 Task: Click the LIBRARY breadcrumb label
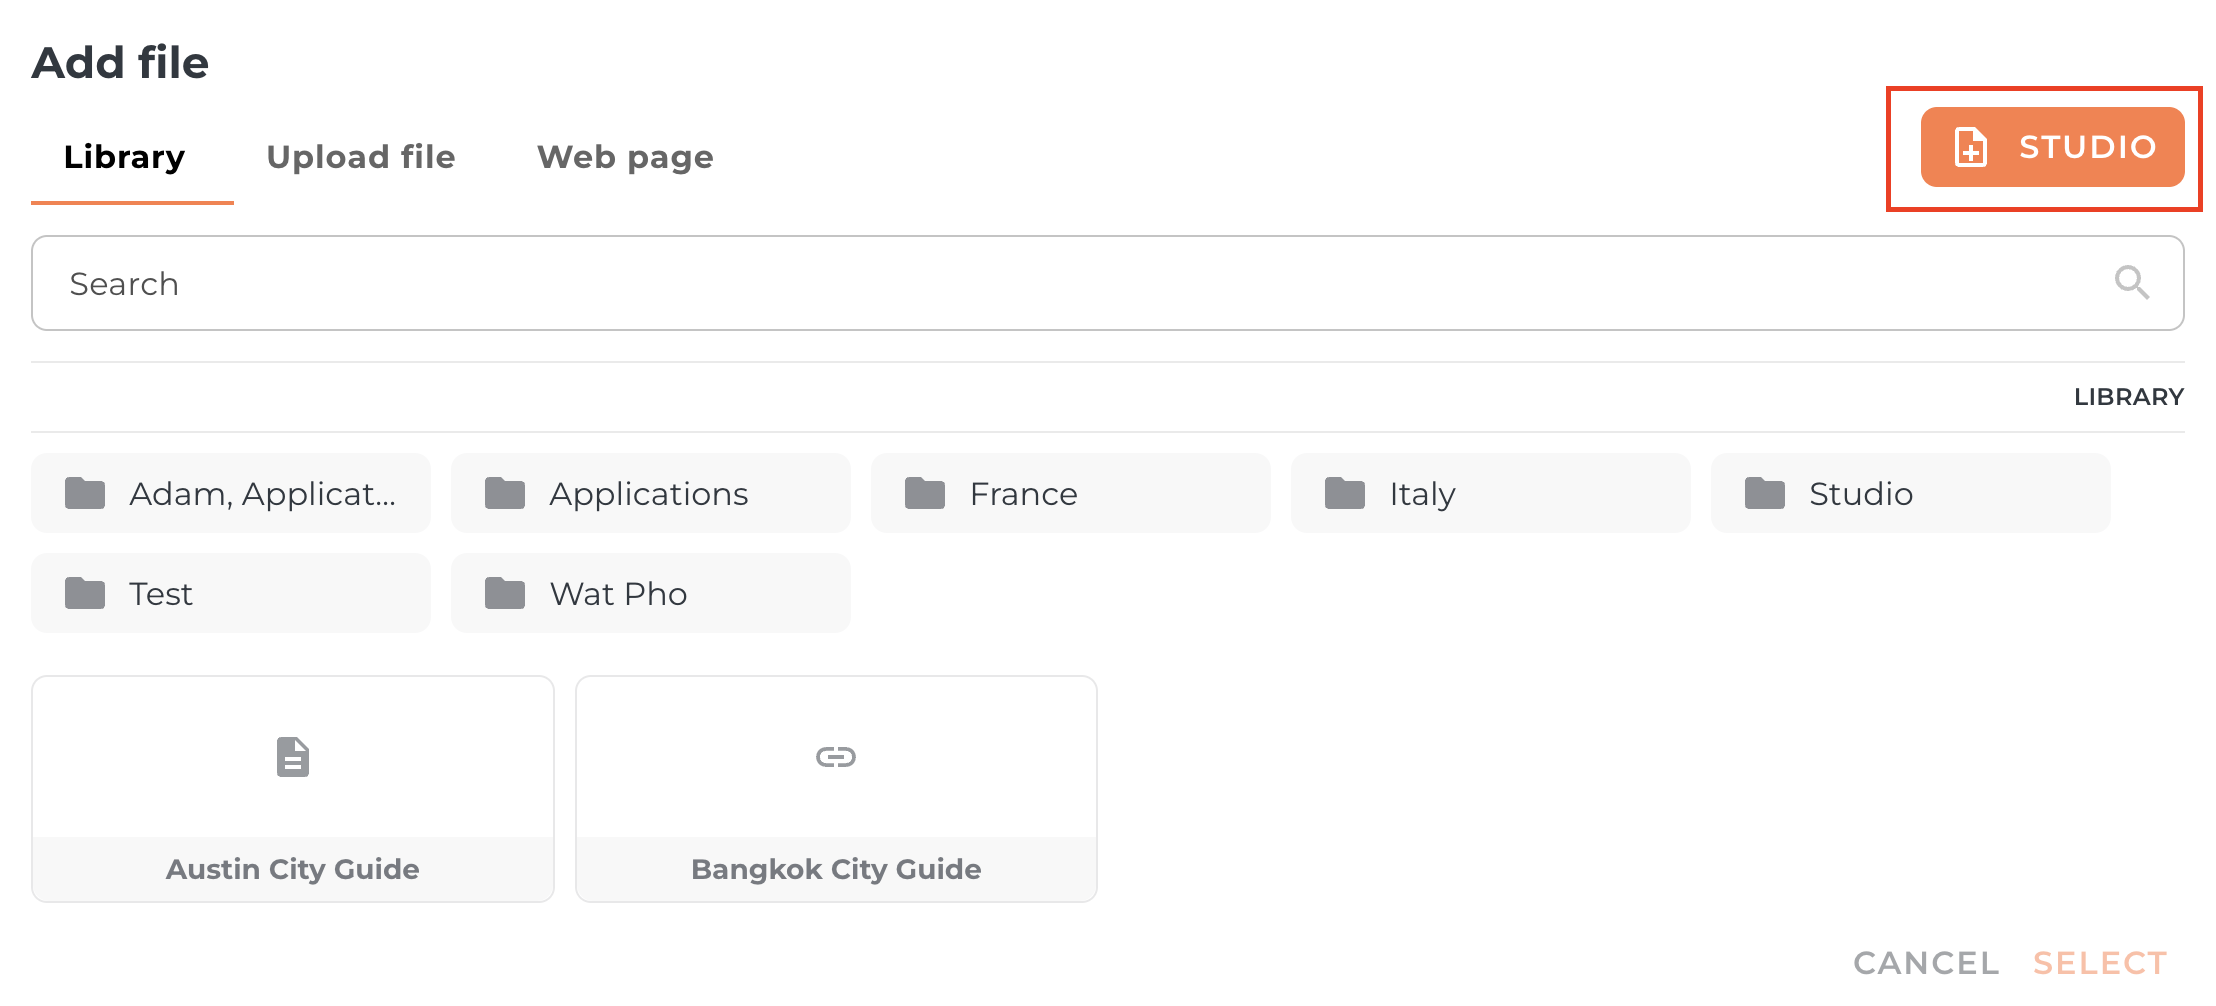click(2128, 397)
